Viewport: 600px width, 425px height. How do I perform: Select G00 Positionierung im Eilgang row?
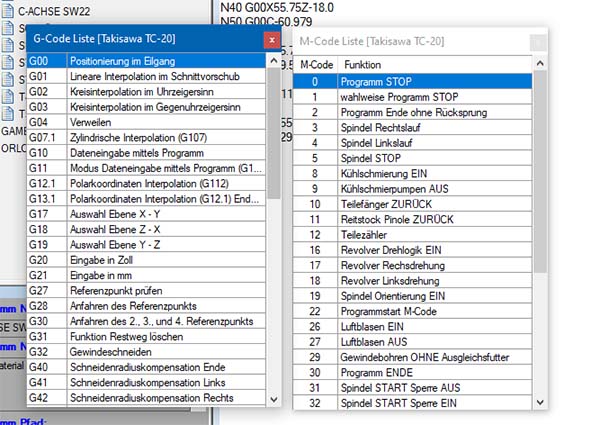coord(146,61)
